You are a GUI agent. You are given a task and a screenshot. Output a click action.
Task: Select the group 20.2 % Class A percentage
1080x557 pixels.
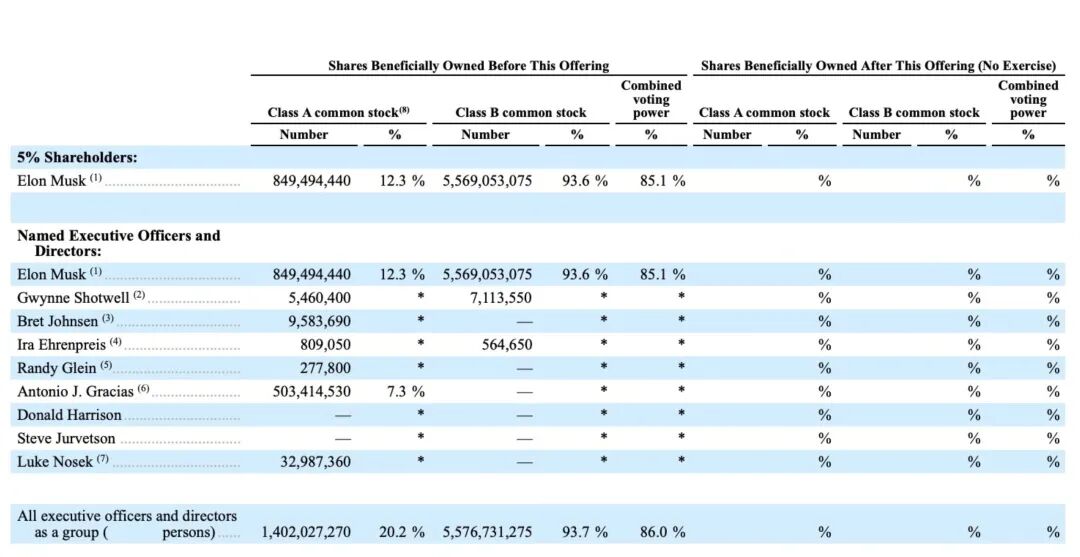tap(402, 532)
